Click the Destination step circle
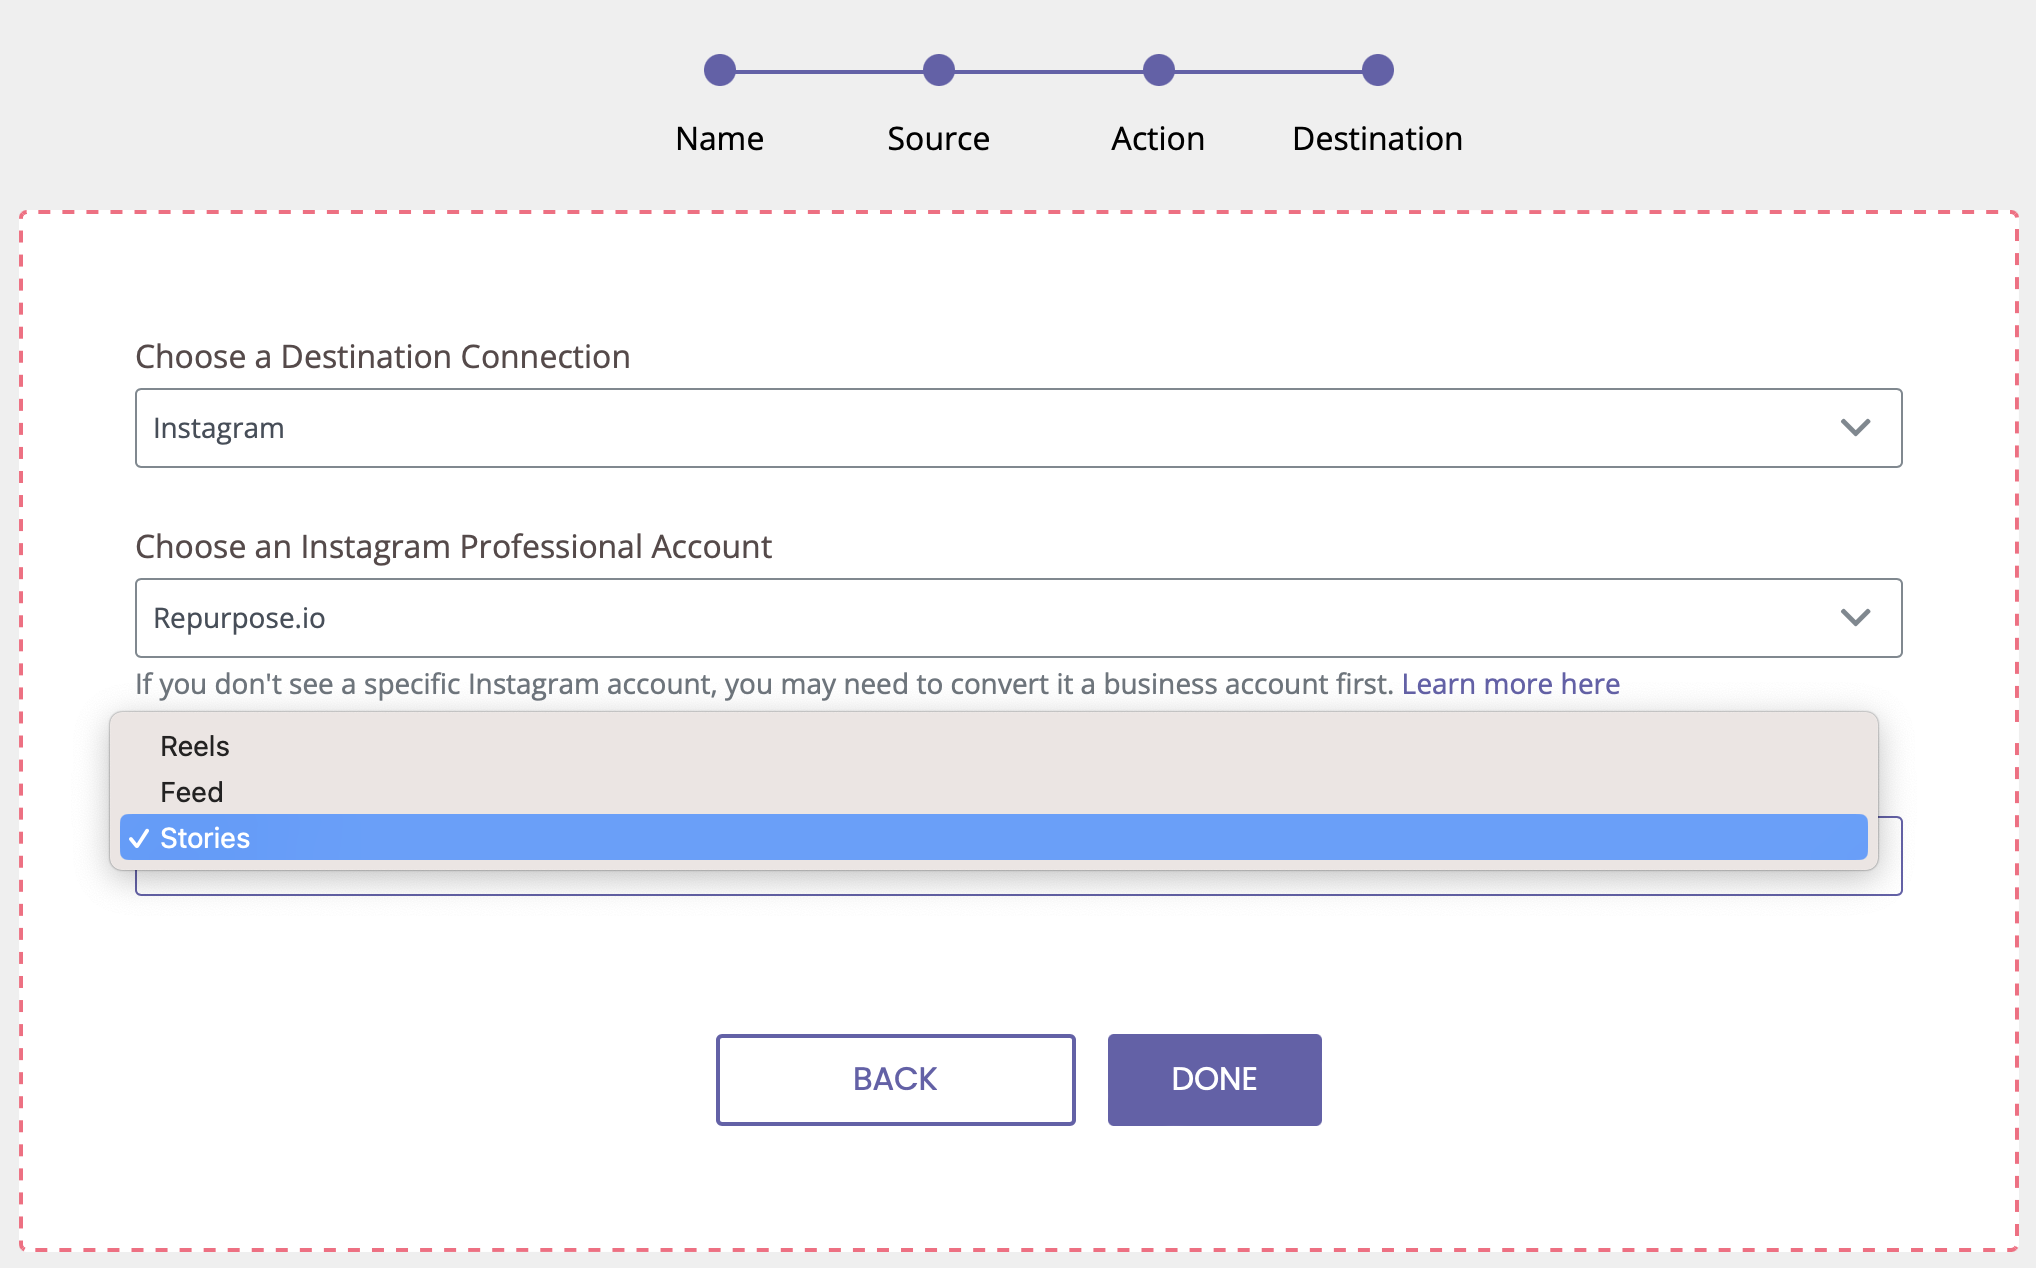The height and width of the screenshot is (1268, 2036). (x=1377, y=70)
